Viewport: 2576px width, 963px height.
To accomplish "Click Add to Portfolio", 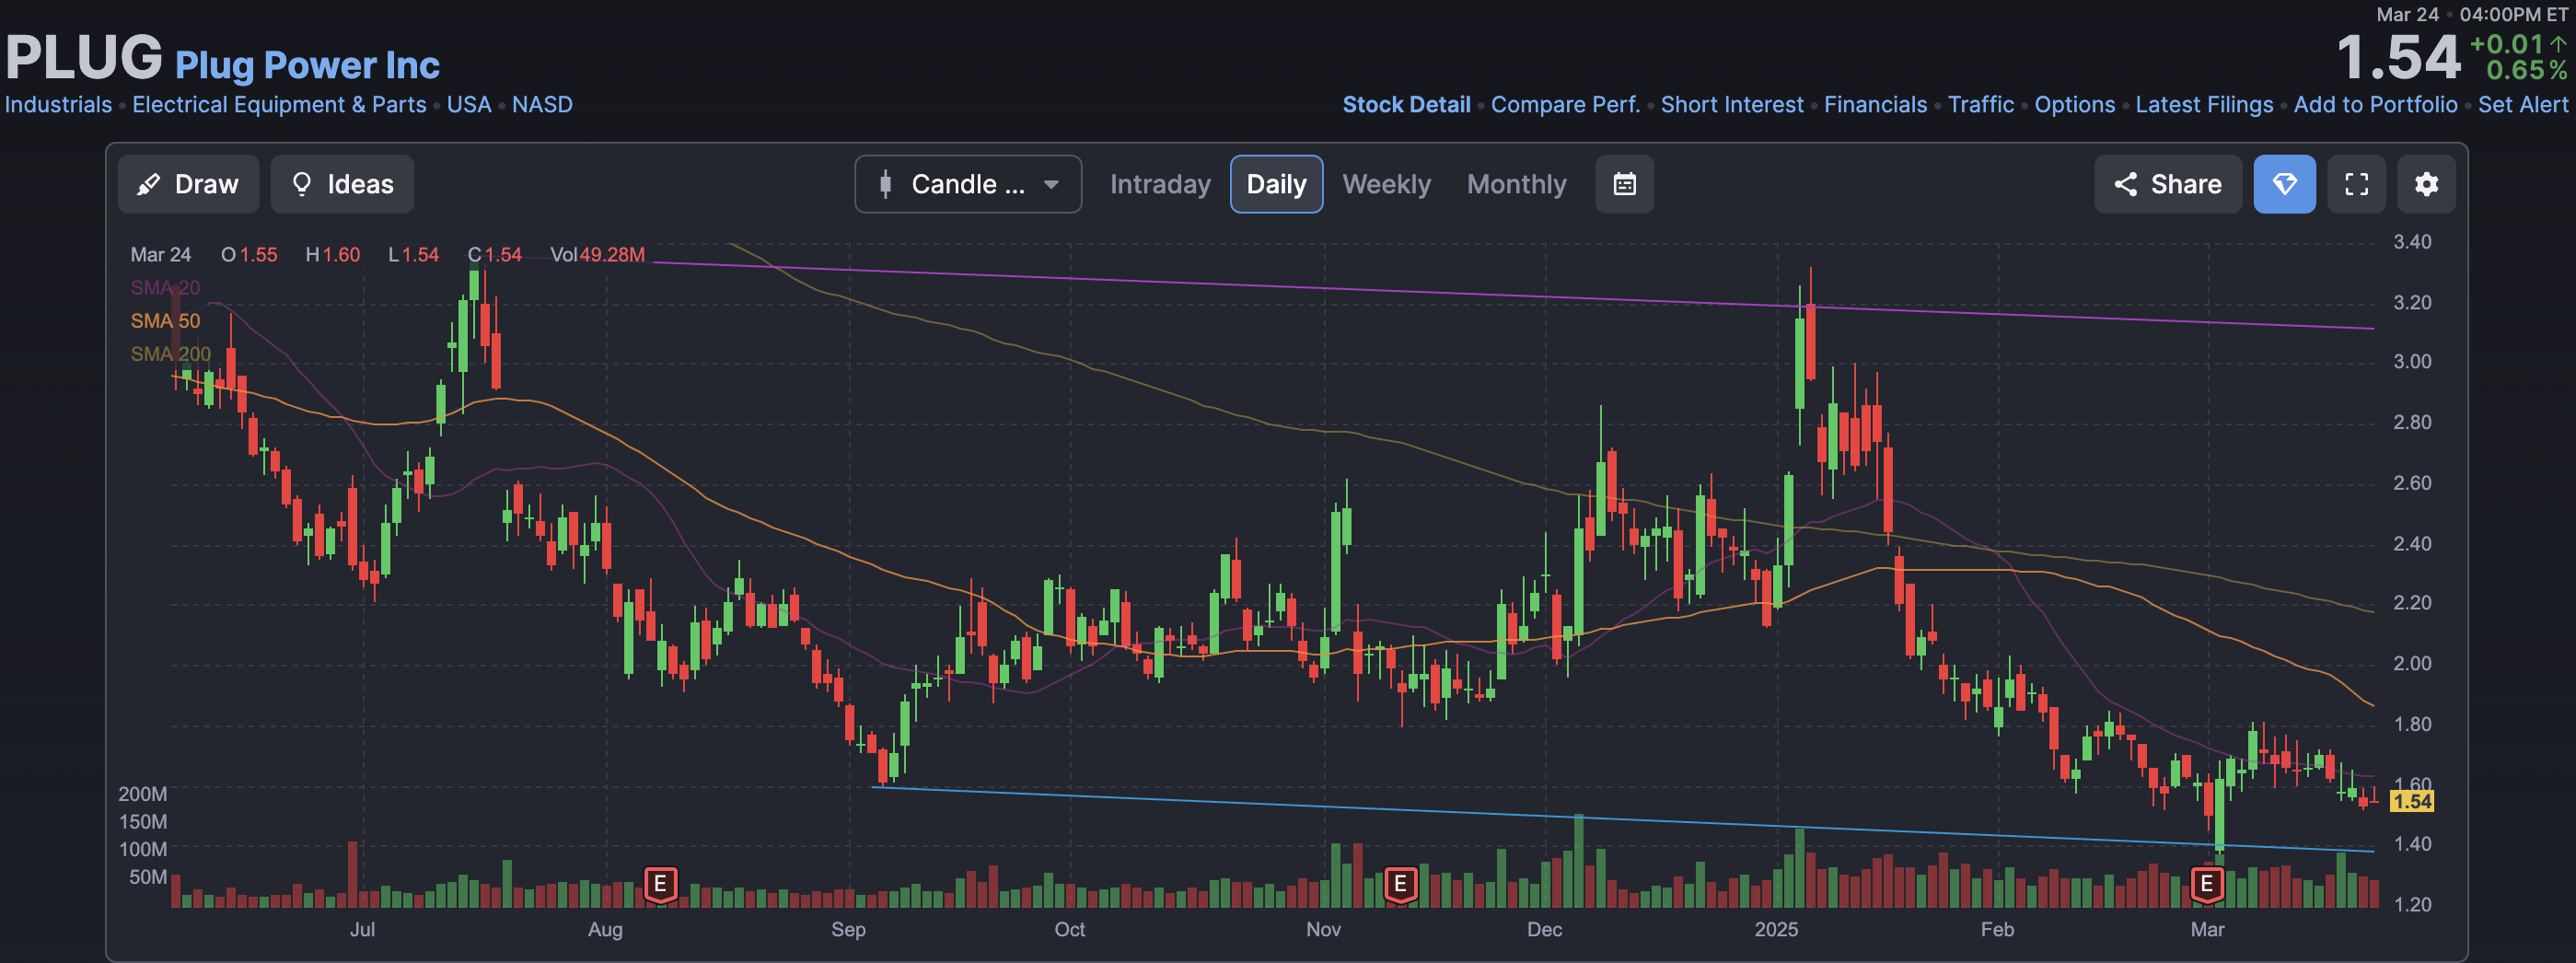I will 2375,105.
